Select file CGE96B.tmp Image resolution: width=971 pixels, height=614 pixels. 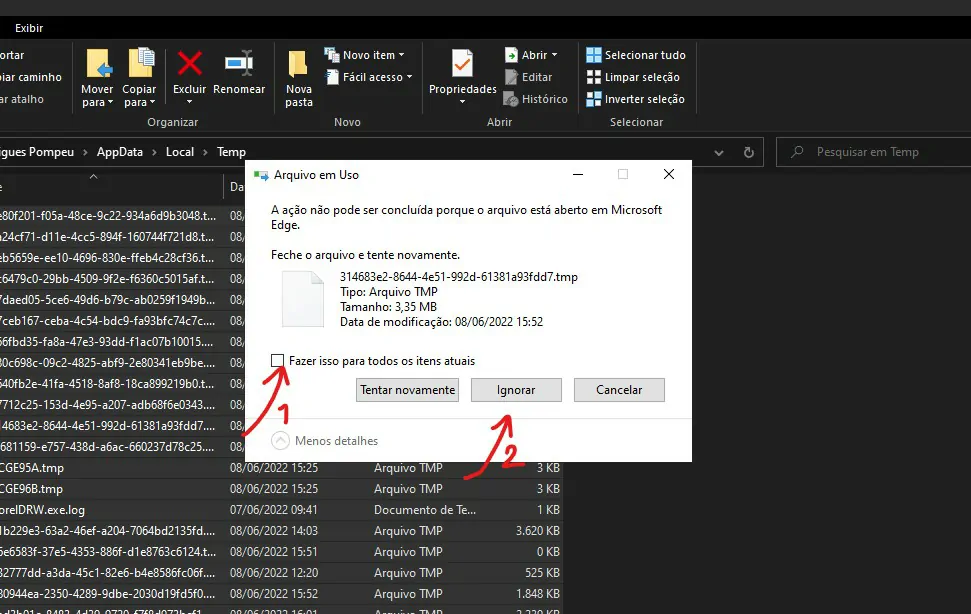281,489
